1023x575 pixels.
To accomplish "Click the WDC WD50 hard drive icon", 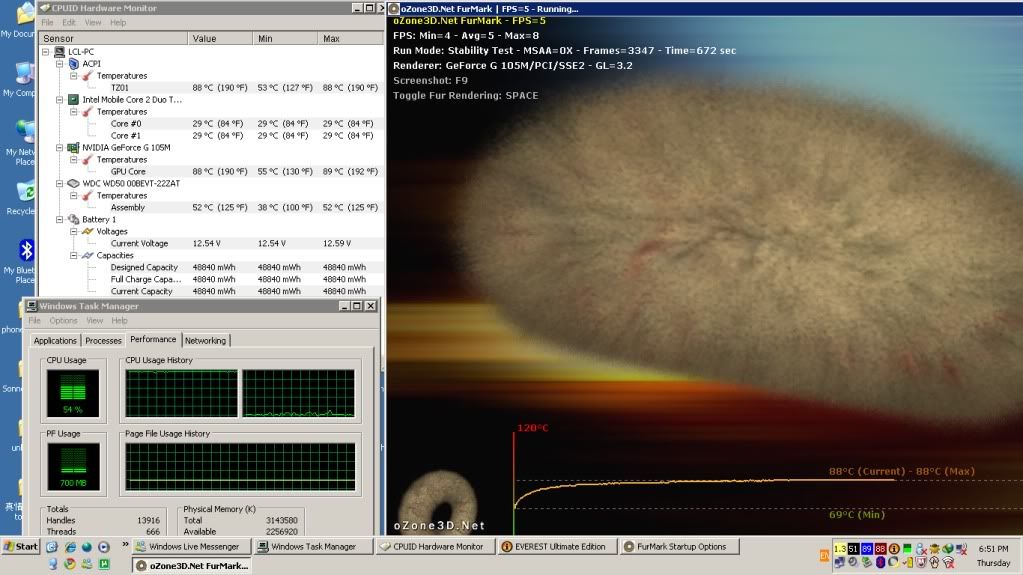I will 74,183.
